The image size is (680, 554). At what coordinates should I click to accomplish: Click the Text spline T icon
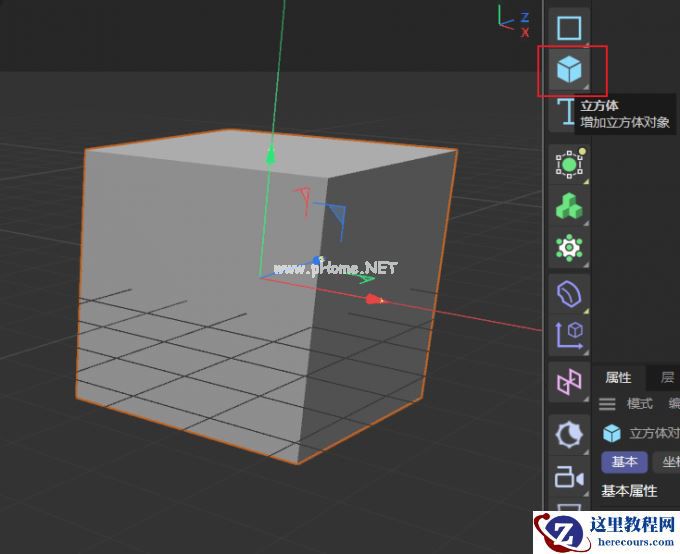566,112
